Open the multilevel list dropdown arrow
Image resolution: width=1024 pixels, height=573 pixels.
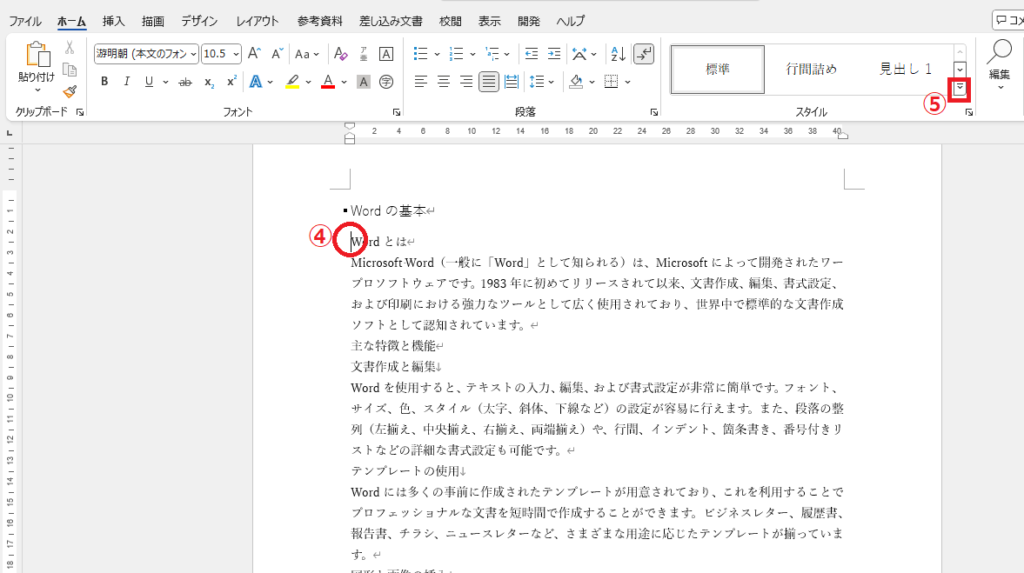(507, 54)
